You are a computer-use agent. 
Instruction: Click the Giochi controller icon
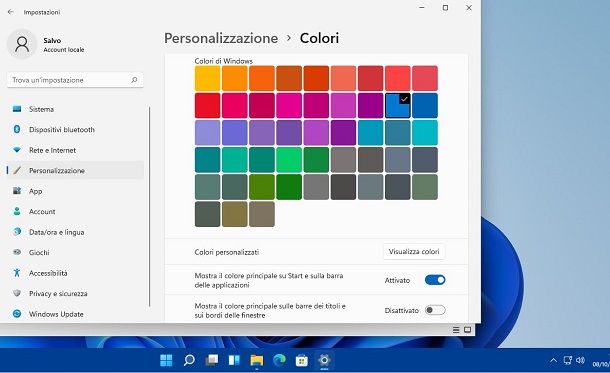pyautogui.click(x=17, y=252)
